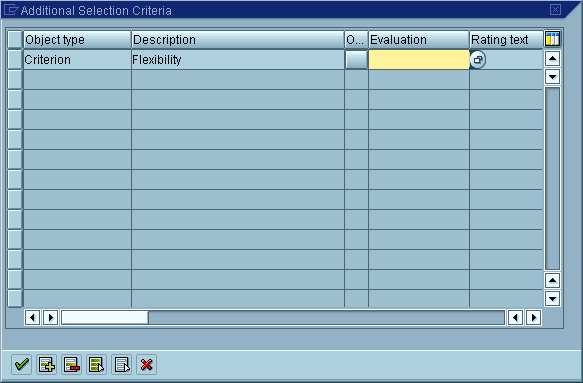
Task: Click the Evaluation column header
Action: (419, 39)
